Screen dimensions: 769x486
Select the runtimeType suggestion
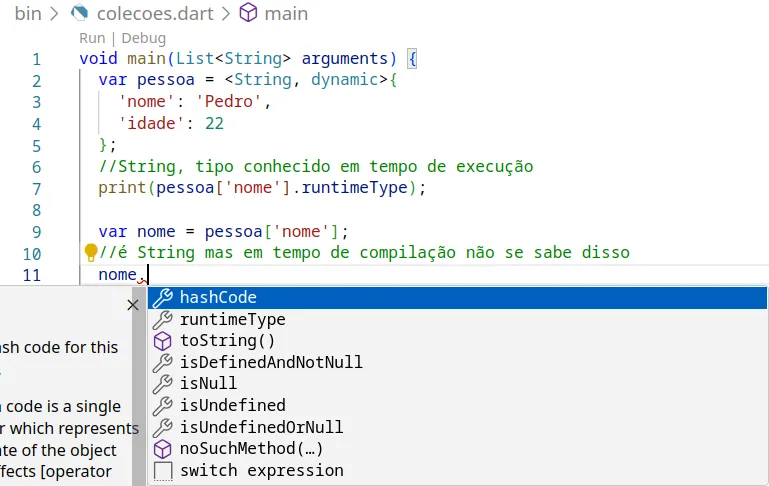pos(457,319)
